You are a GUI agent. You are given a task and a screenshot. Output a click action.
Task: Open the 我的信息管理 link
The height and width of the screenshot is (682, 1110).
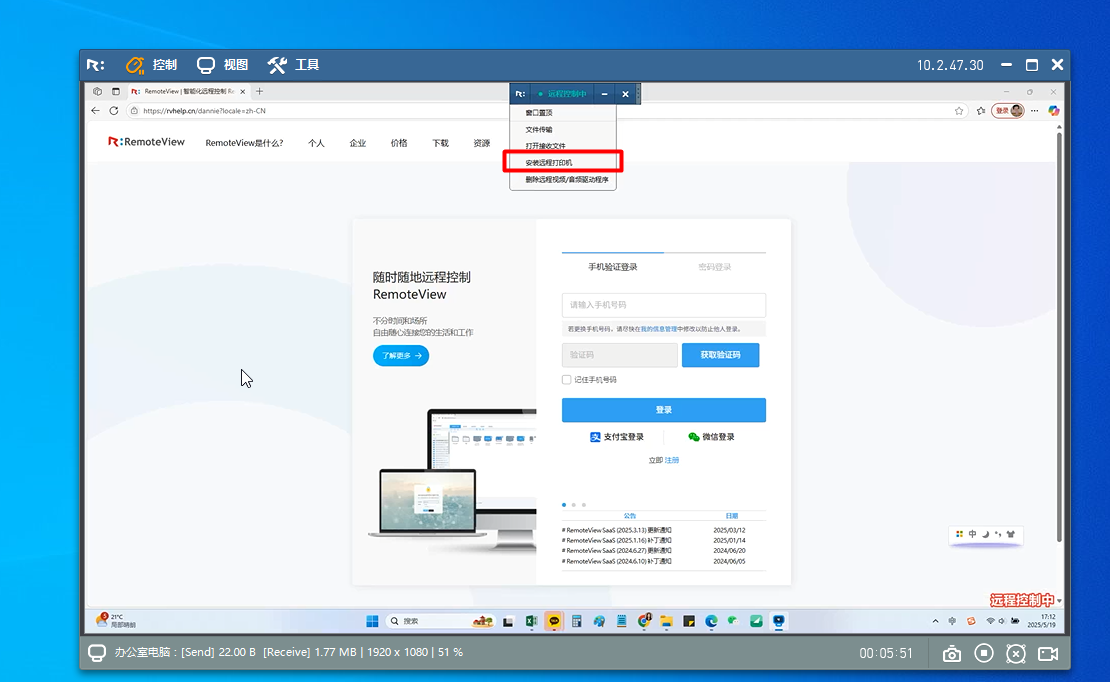click(x=658, y=329)
